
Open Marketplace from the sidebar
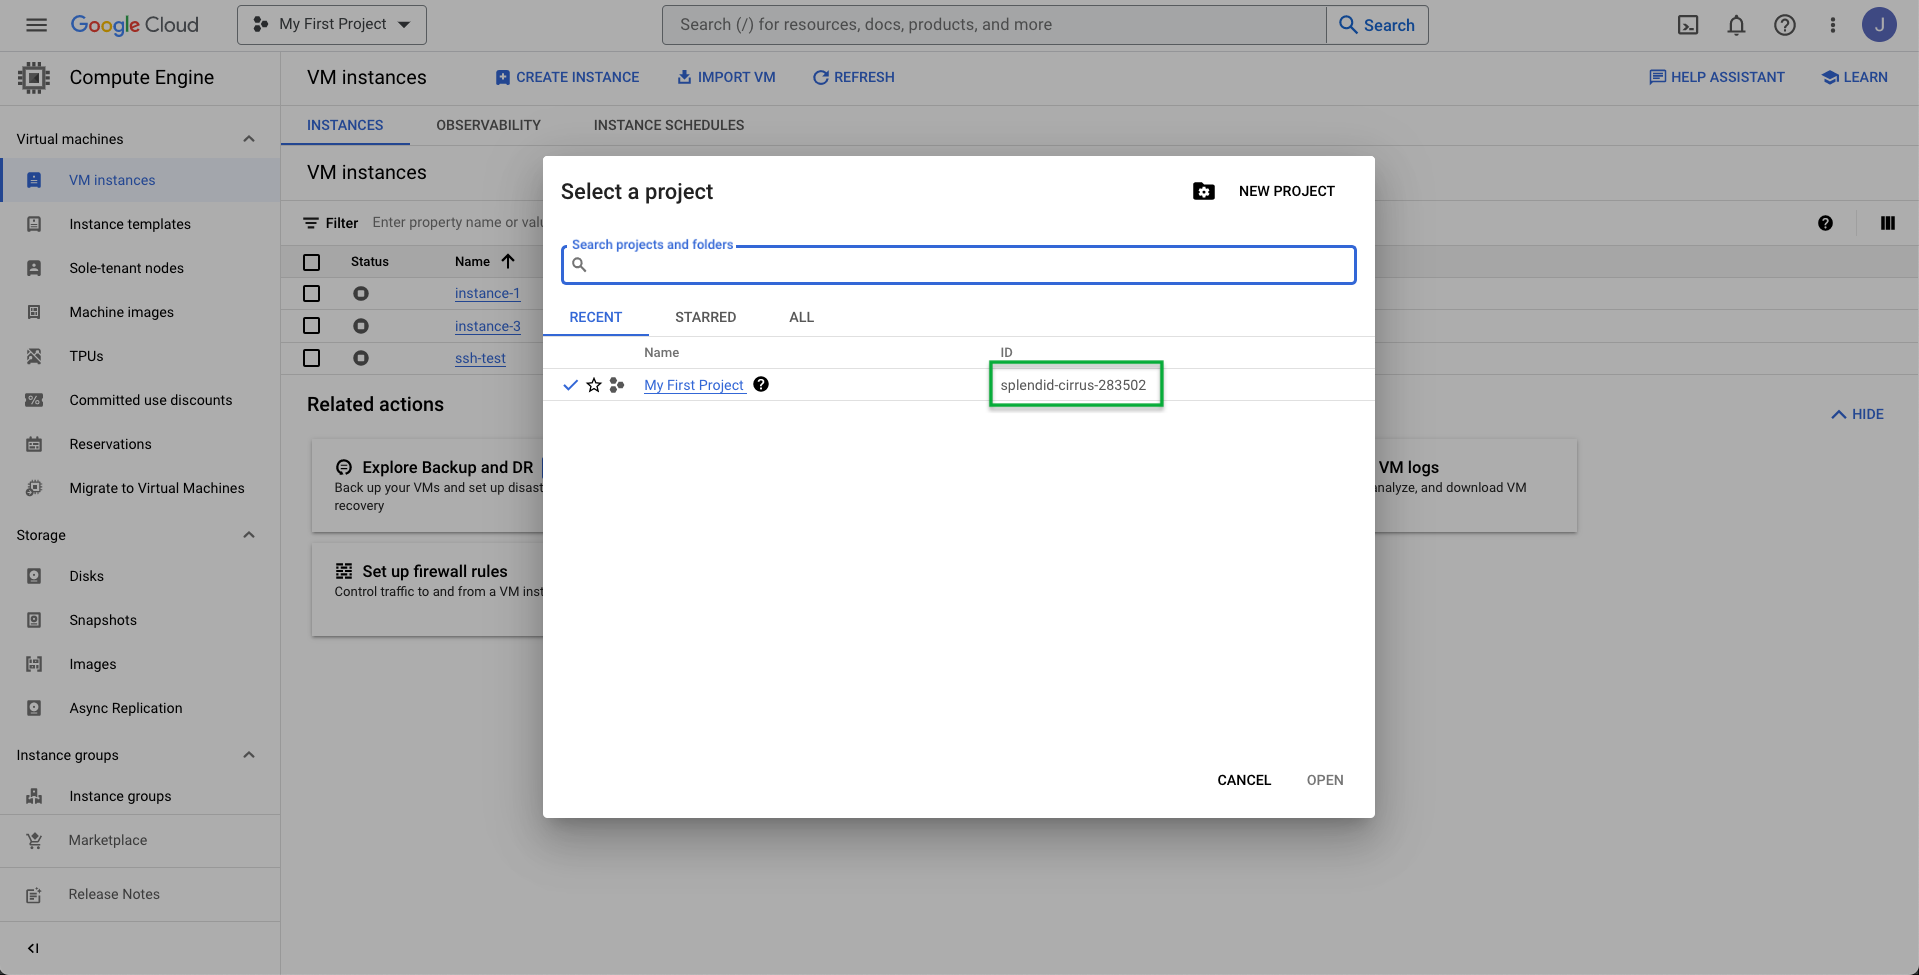140,840
